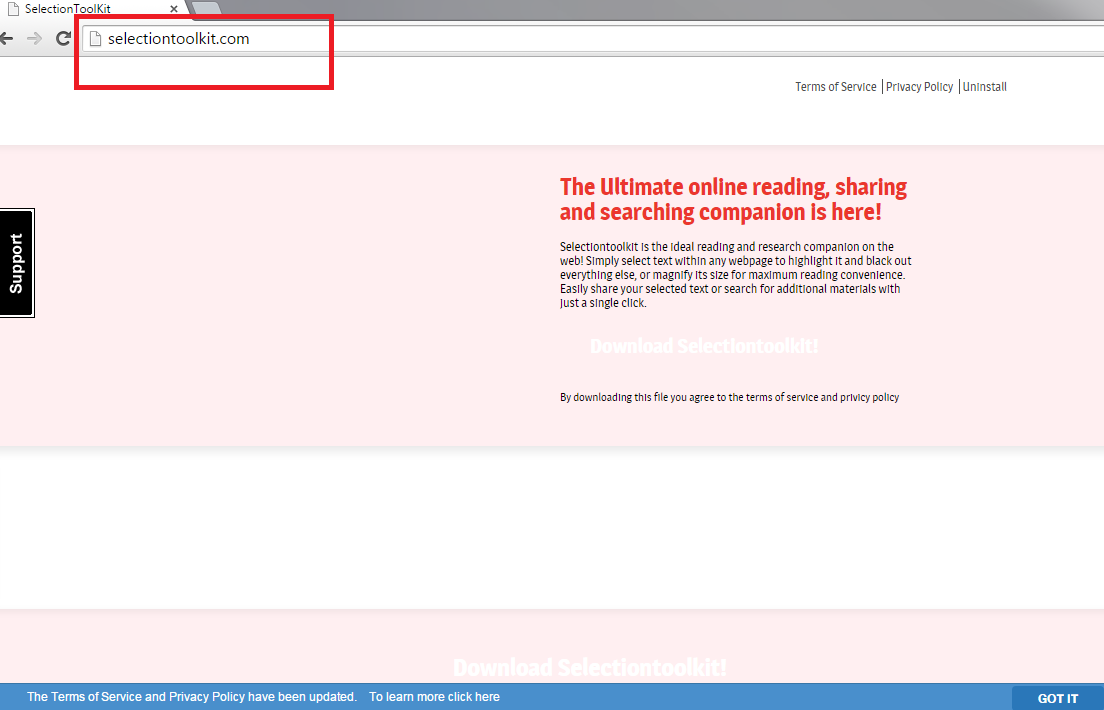Reload the page with the refresh icon

[x=63, y=39]
